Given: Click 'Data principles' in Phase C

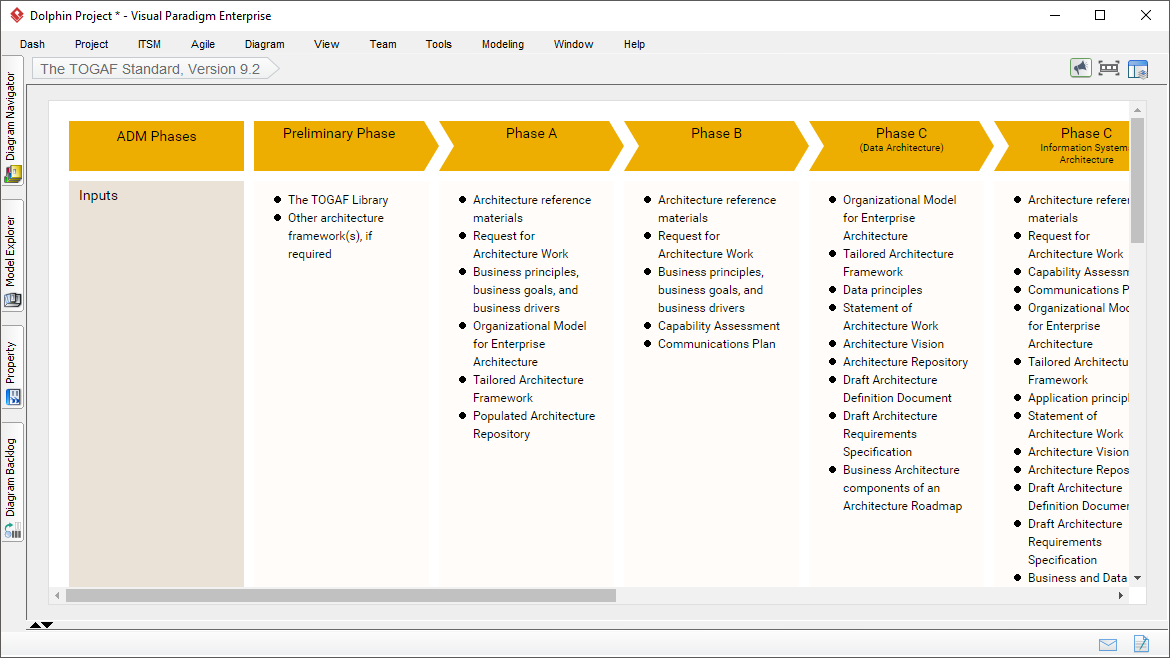Looking at the screenshot, I should pos(883,290).
